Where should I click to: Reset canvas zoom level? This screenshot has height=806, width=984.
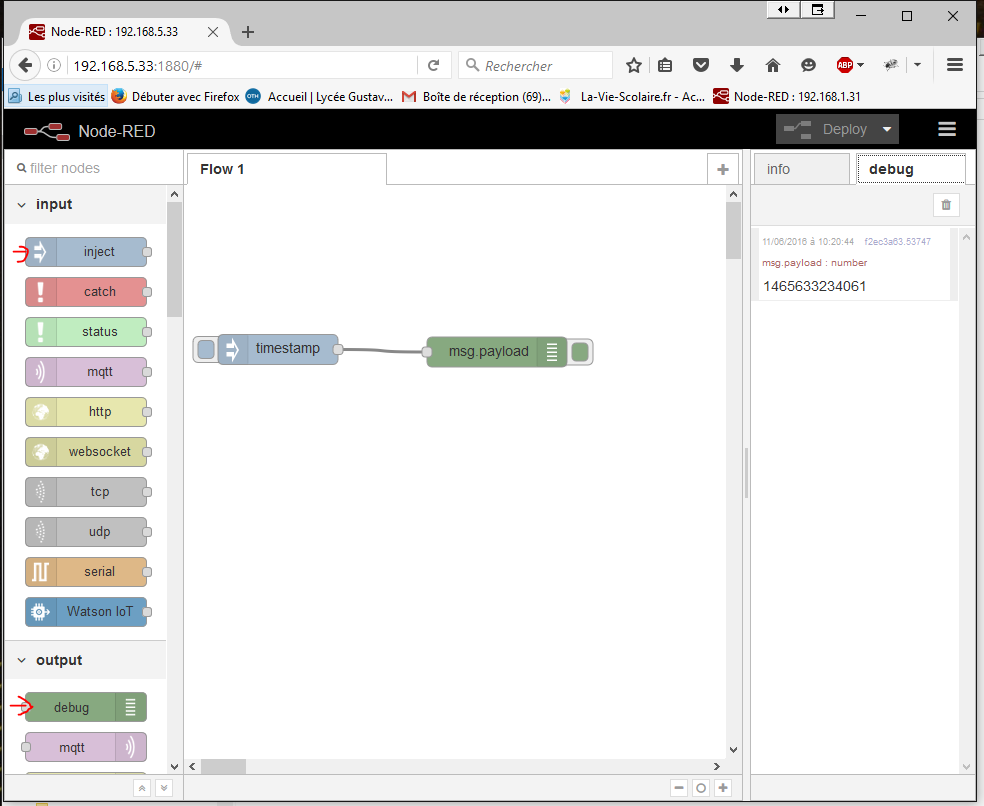tap(701, 788)
